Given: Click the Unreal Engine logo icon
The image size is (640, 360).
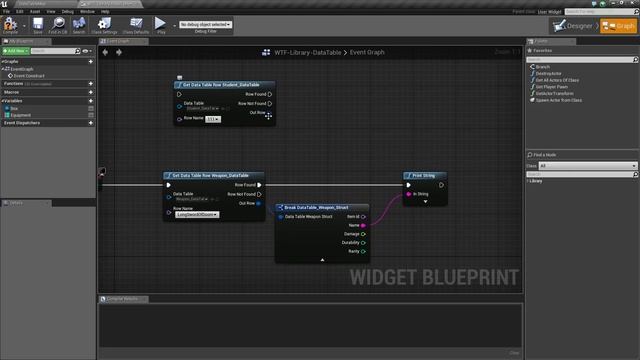Looking at the screenshot, I should [4, 4].
